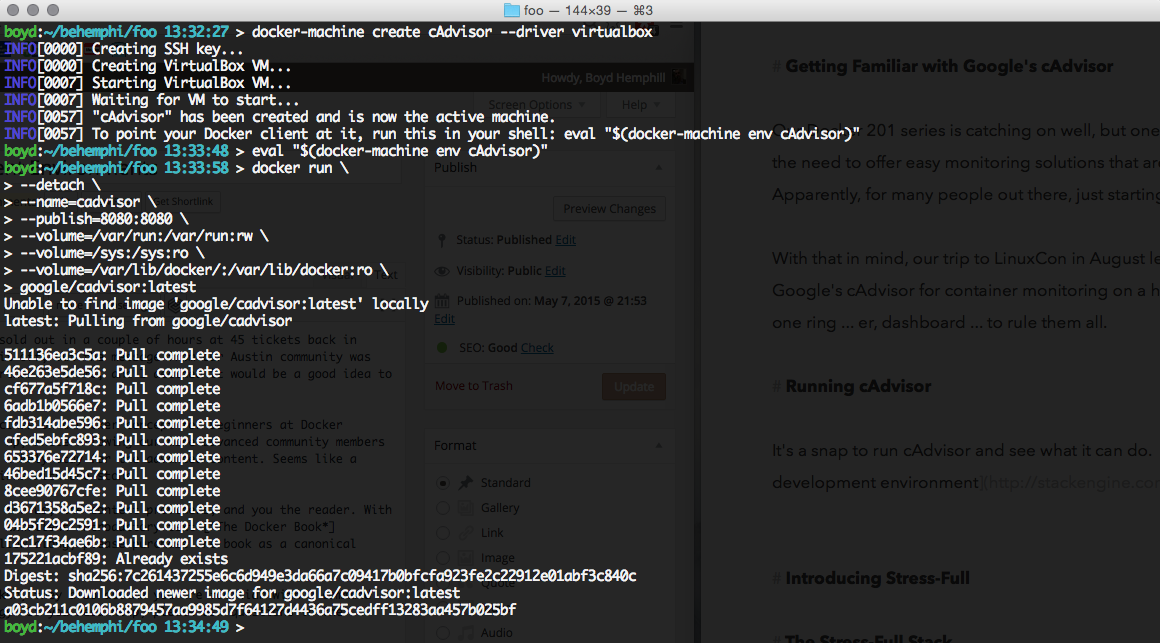Click the --volume=/sys:/sys:ro argument line

tap(104, 253)
